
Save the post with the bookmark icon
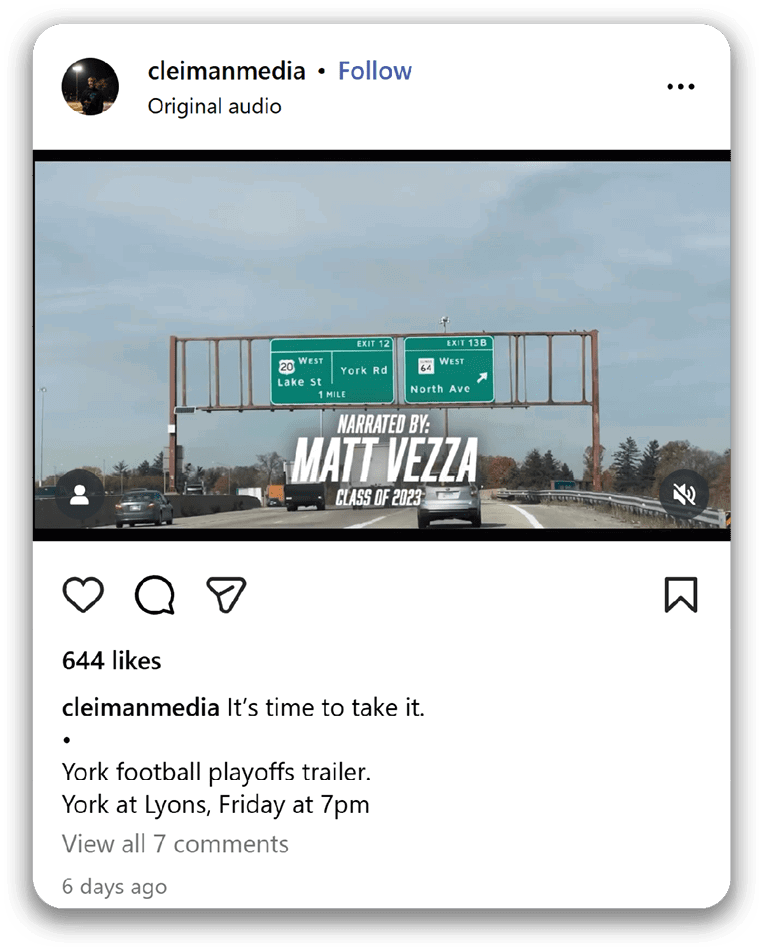tap(681, 594)
